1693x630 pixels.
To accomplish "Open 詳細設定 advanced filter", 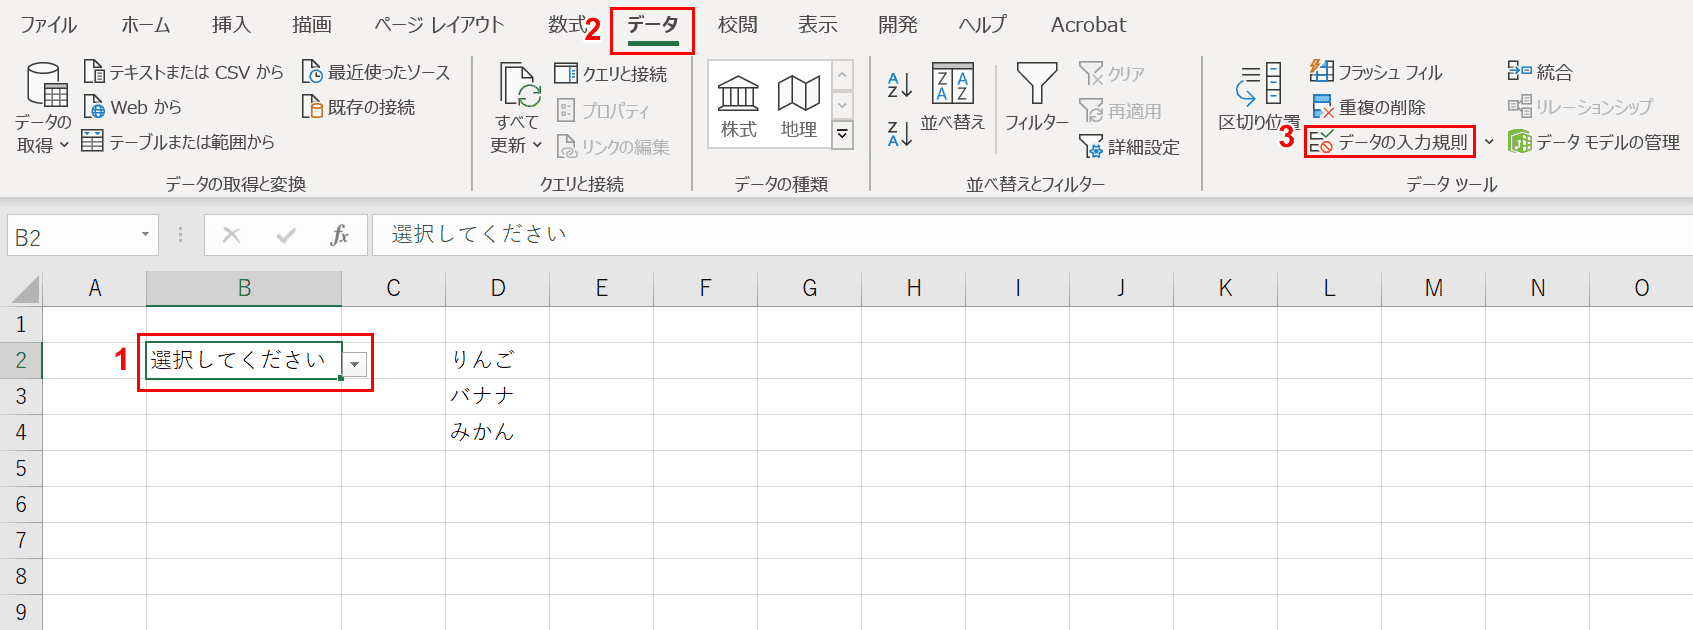I will [x=1130, y=147].
